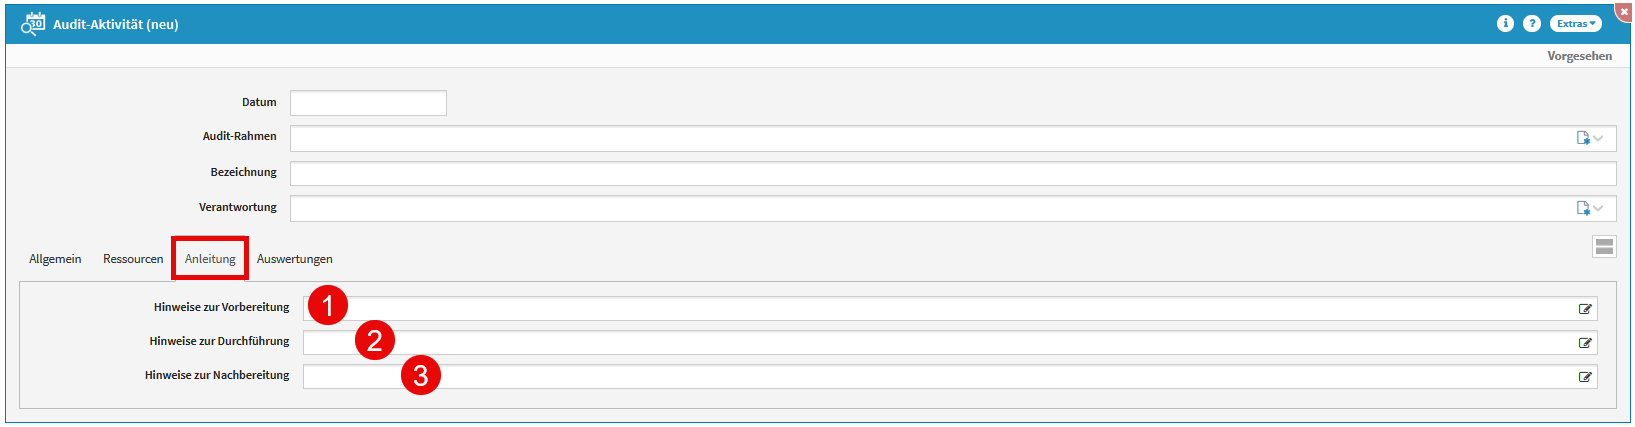This screenshot has height=427, width=1635.
Task: Expand the Verantwortung dropdown arrow
Action: click(x=1598, y=208)
